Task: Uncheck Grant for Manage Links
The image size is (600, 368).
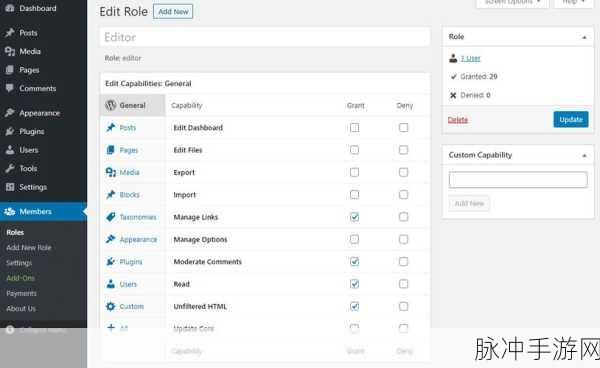Action: click(x=355, y=217)
